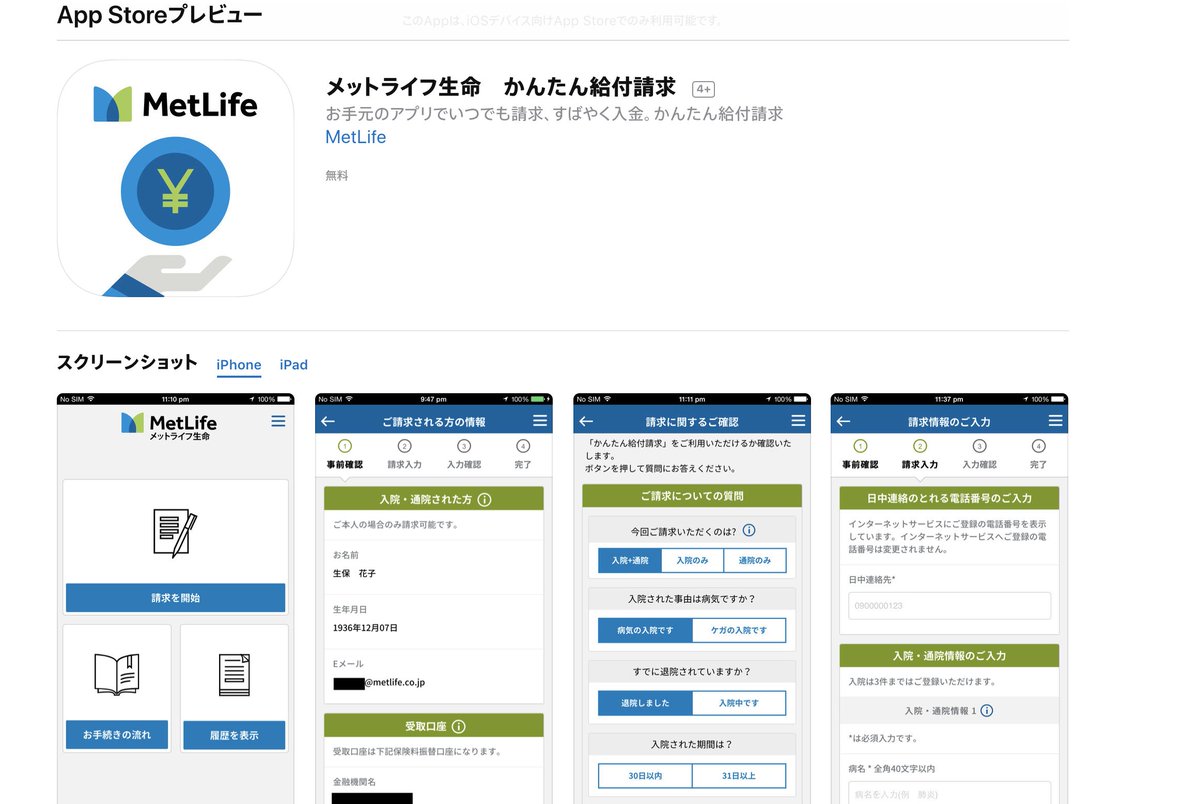Viewport: 1200px width, 804px height.
Task: Click the document and pen icon
Action: click(175, 532)
